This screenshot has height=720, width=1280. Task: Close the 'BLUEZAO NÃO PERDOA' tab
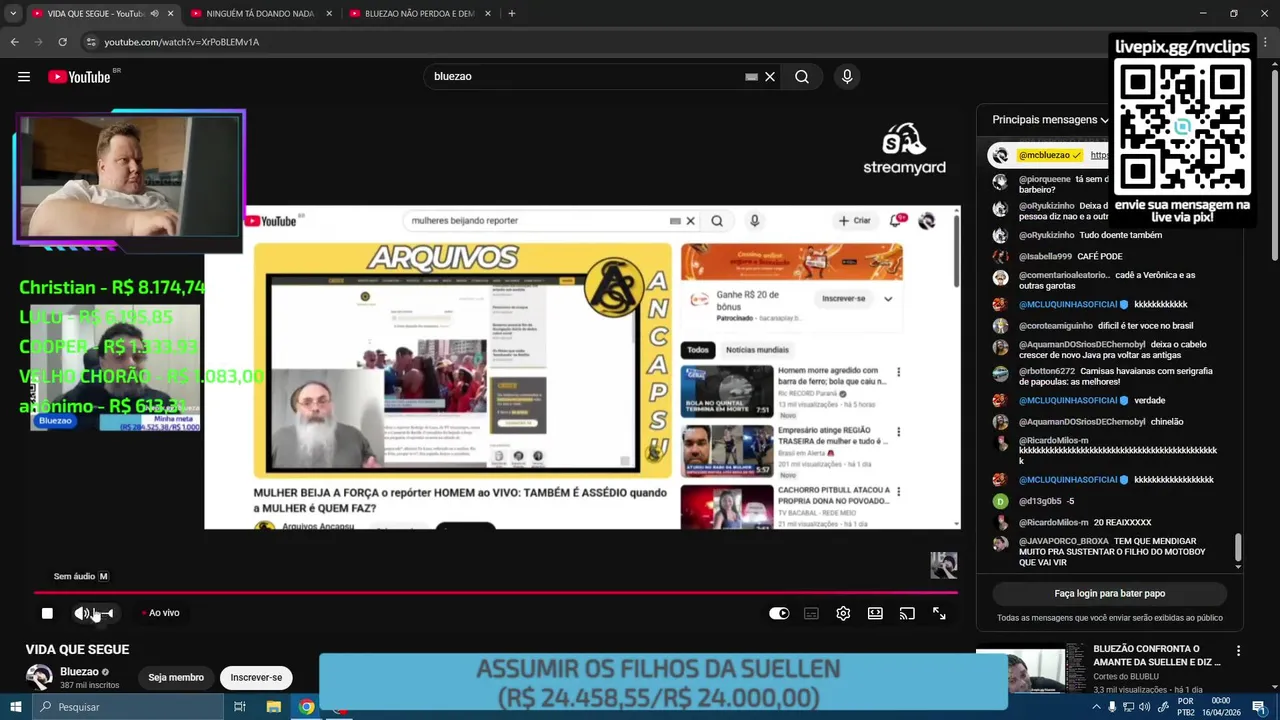click(488, 14)
